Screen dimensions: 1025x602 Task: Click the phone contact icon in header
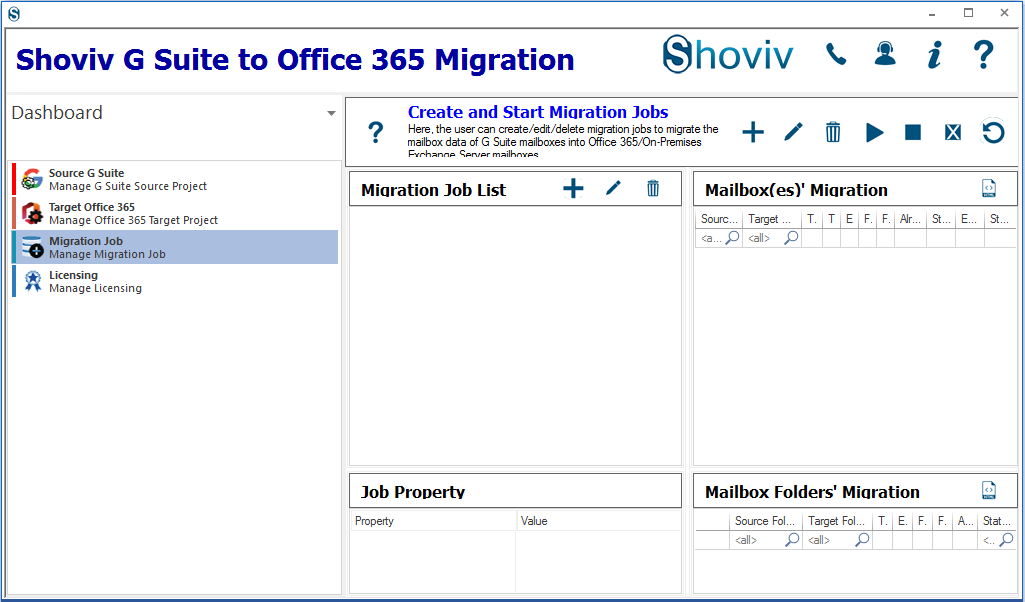click(x=836, y=55)
